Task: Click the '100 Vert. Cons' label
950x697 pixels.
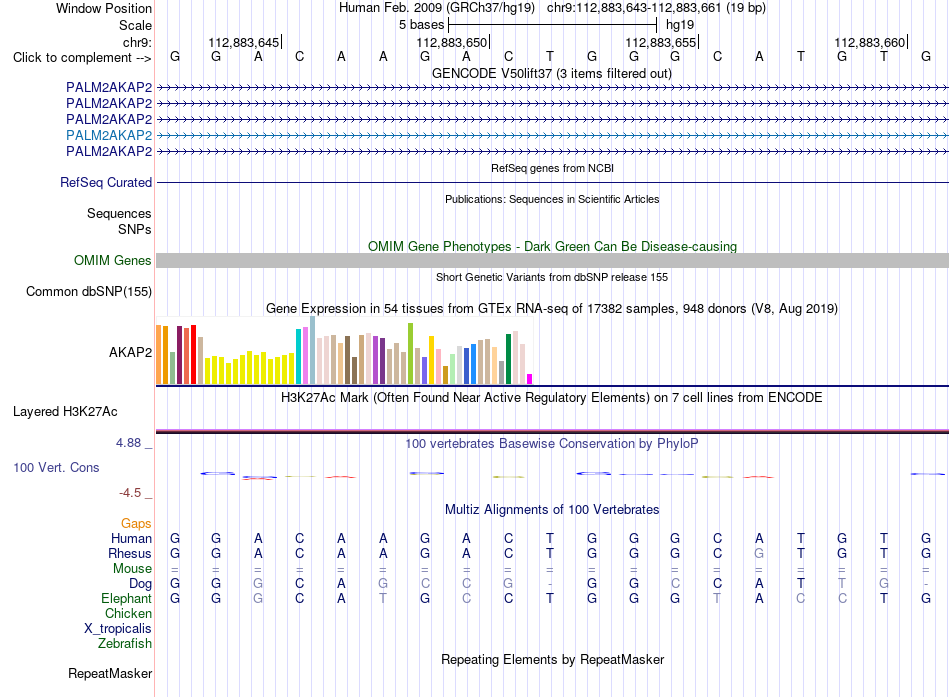Action: tap(56, 467)
